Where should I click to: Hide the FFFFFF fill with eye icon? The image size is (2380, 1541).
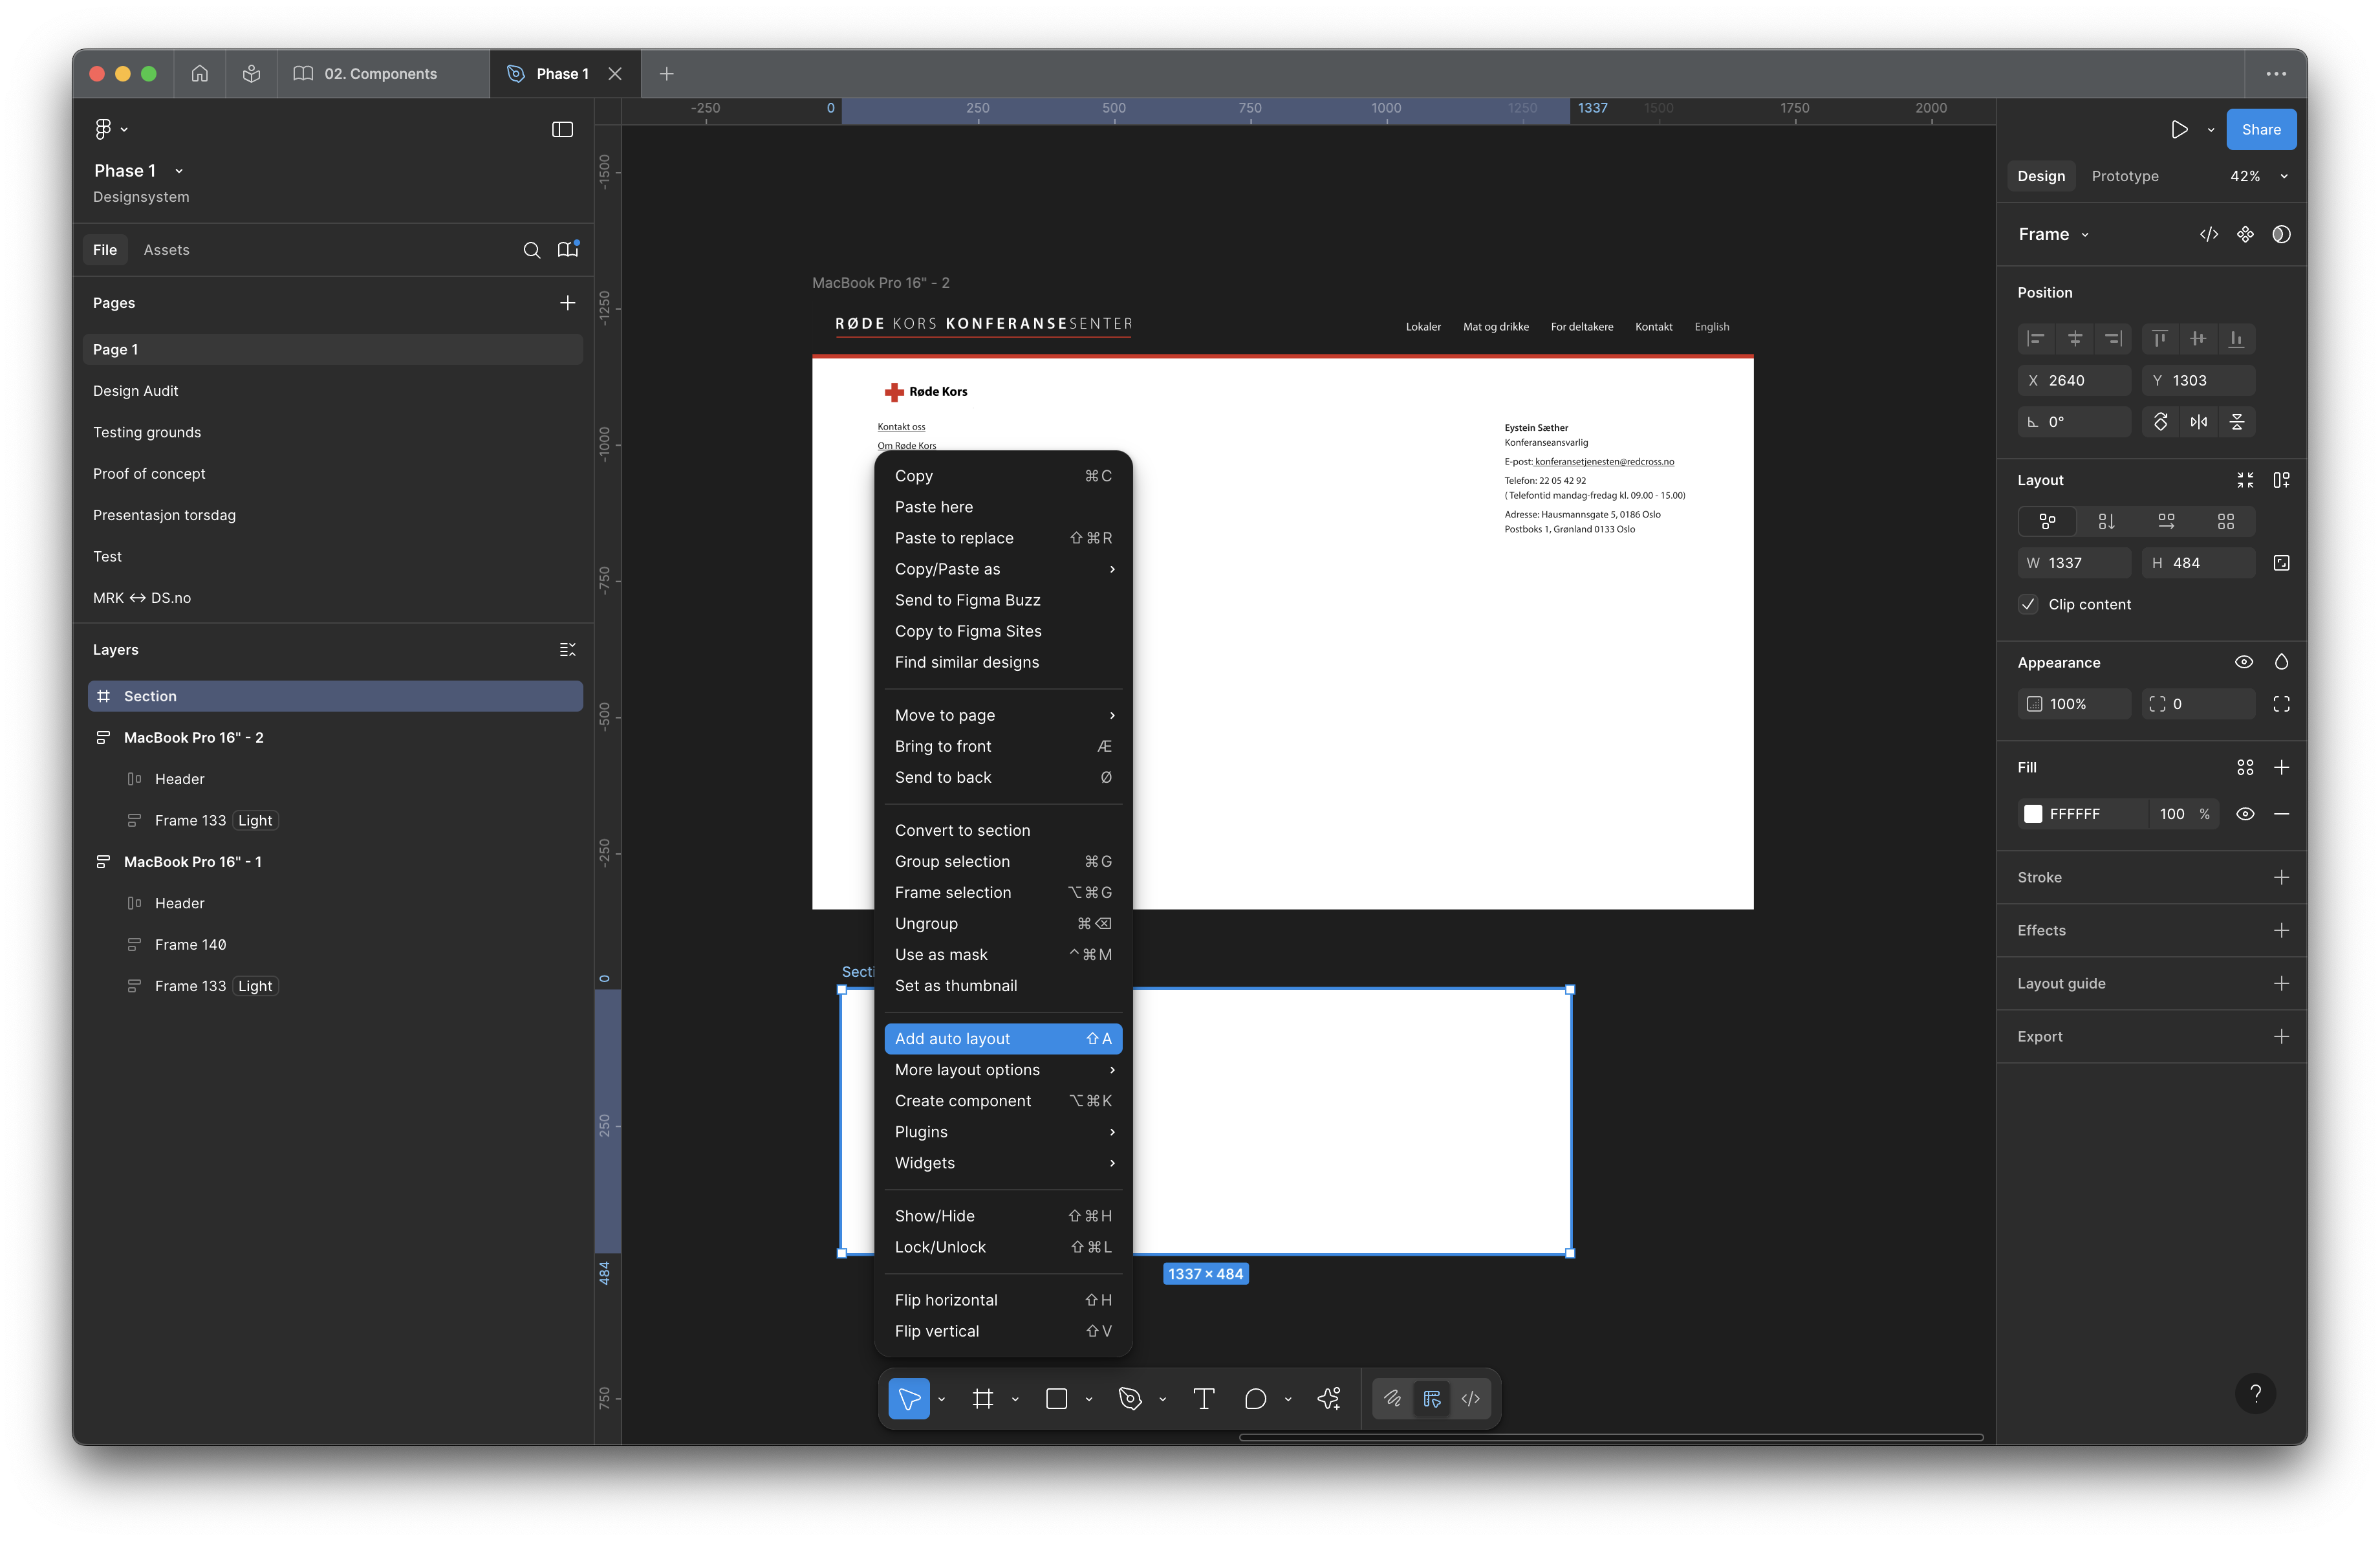click(x=2244, y=814)
